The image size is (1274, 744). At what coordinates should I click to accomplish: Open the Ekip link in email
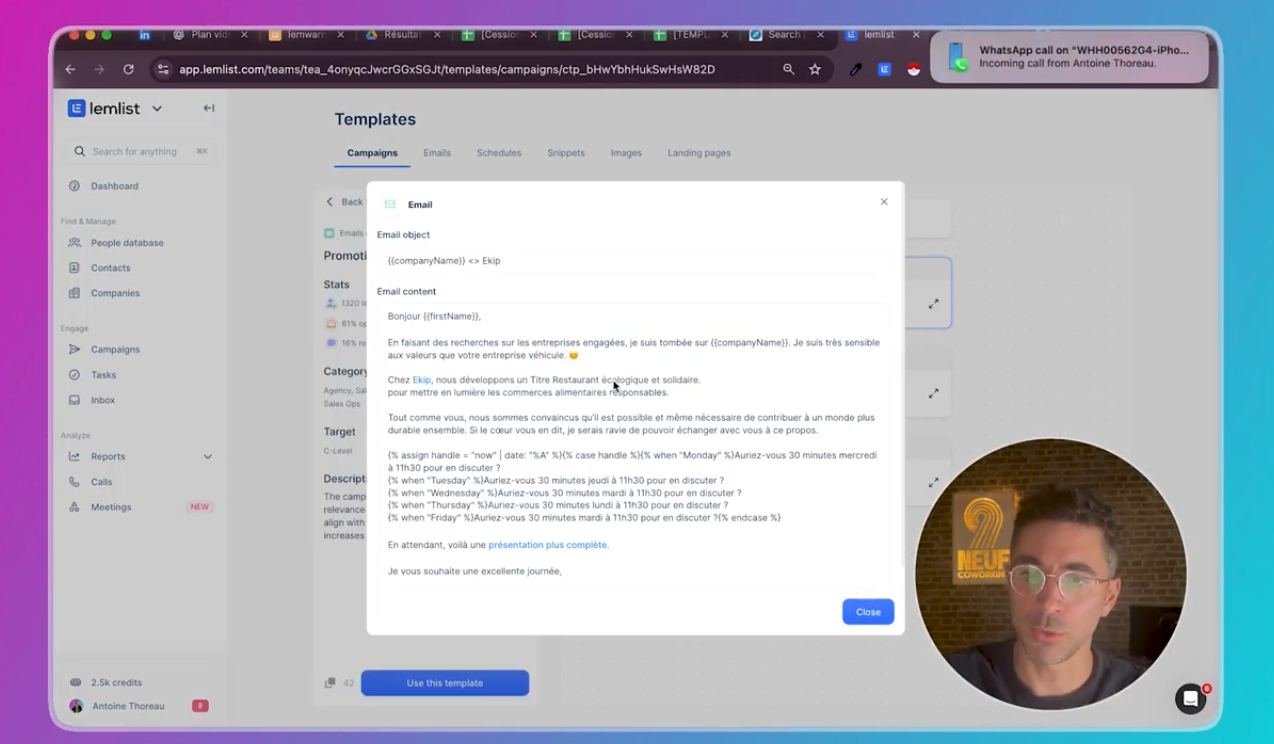tap(422, 380)
